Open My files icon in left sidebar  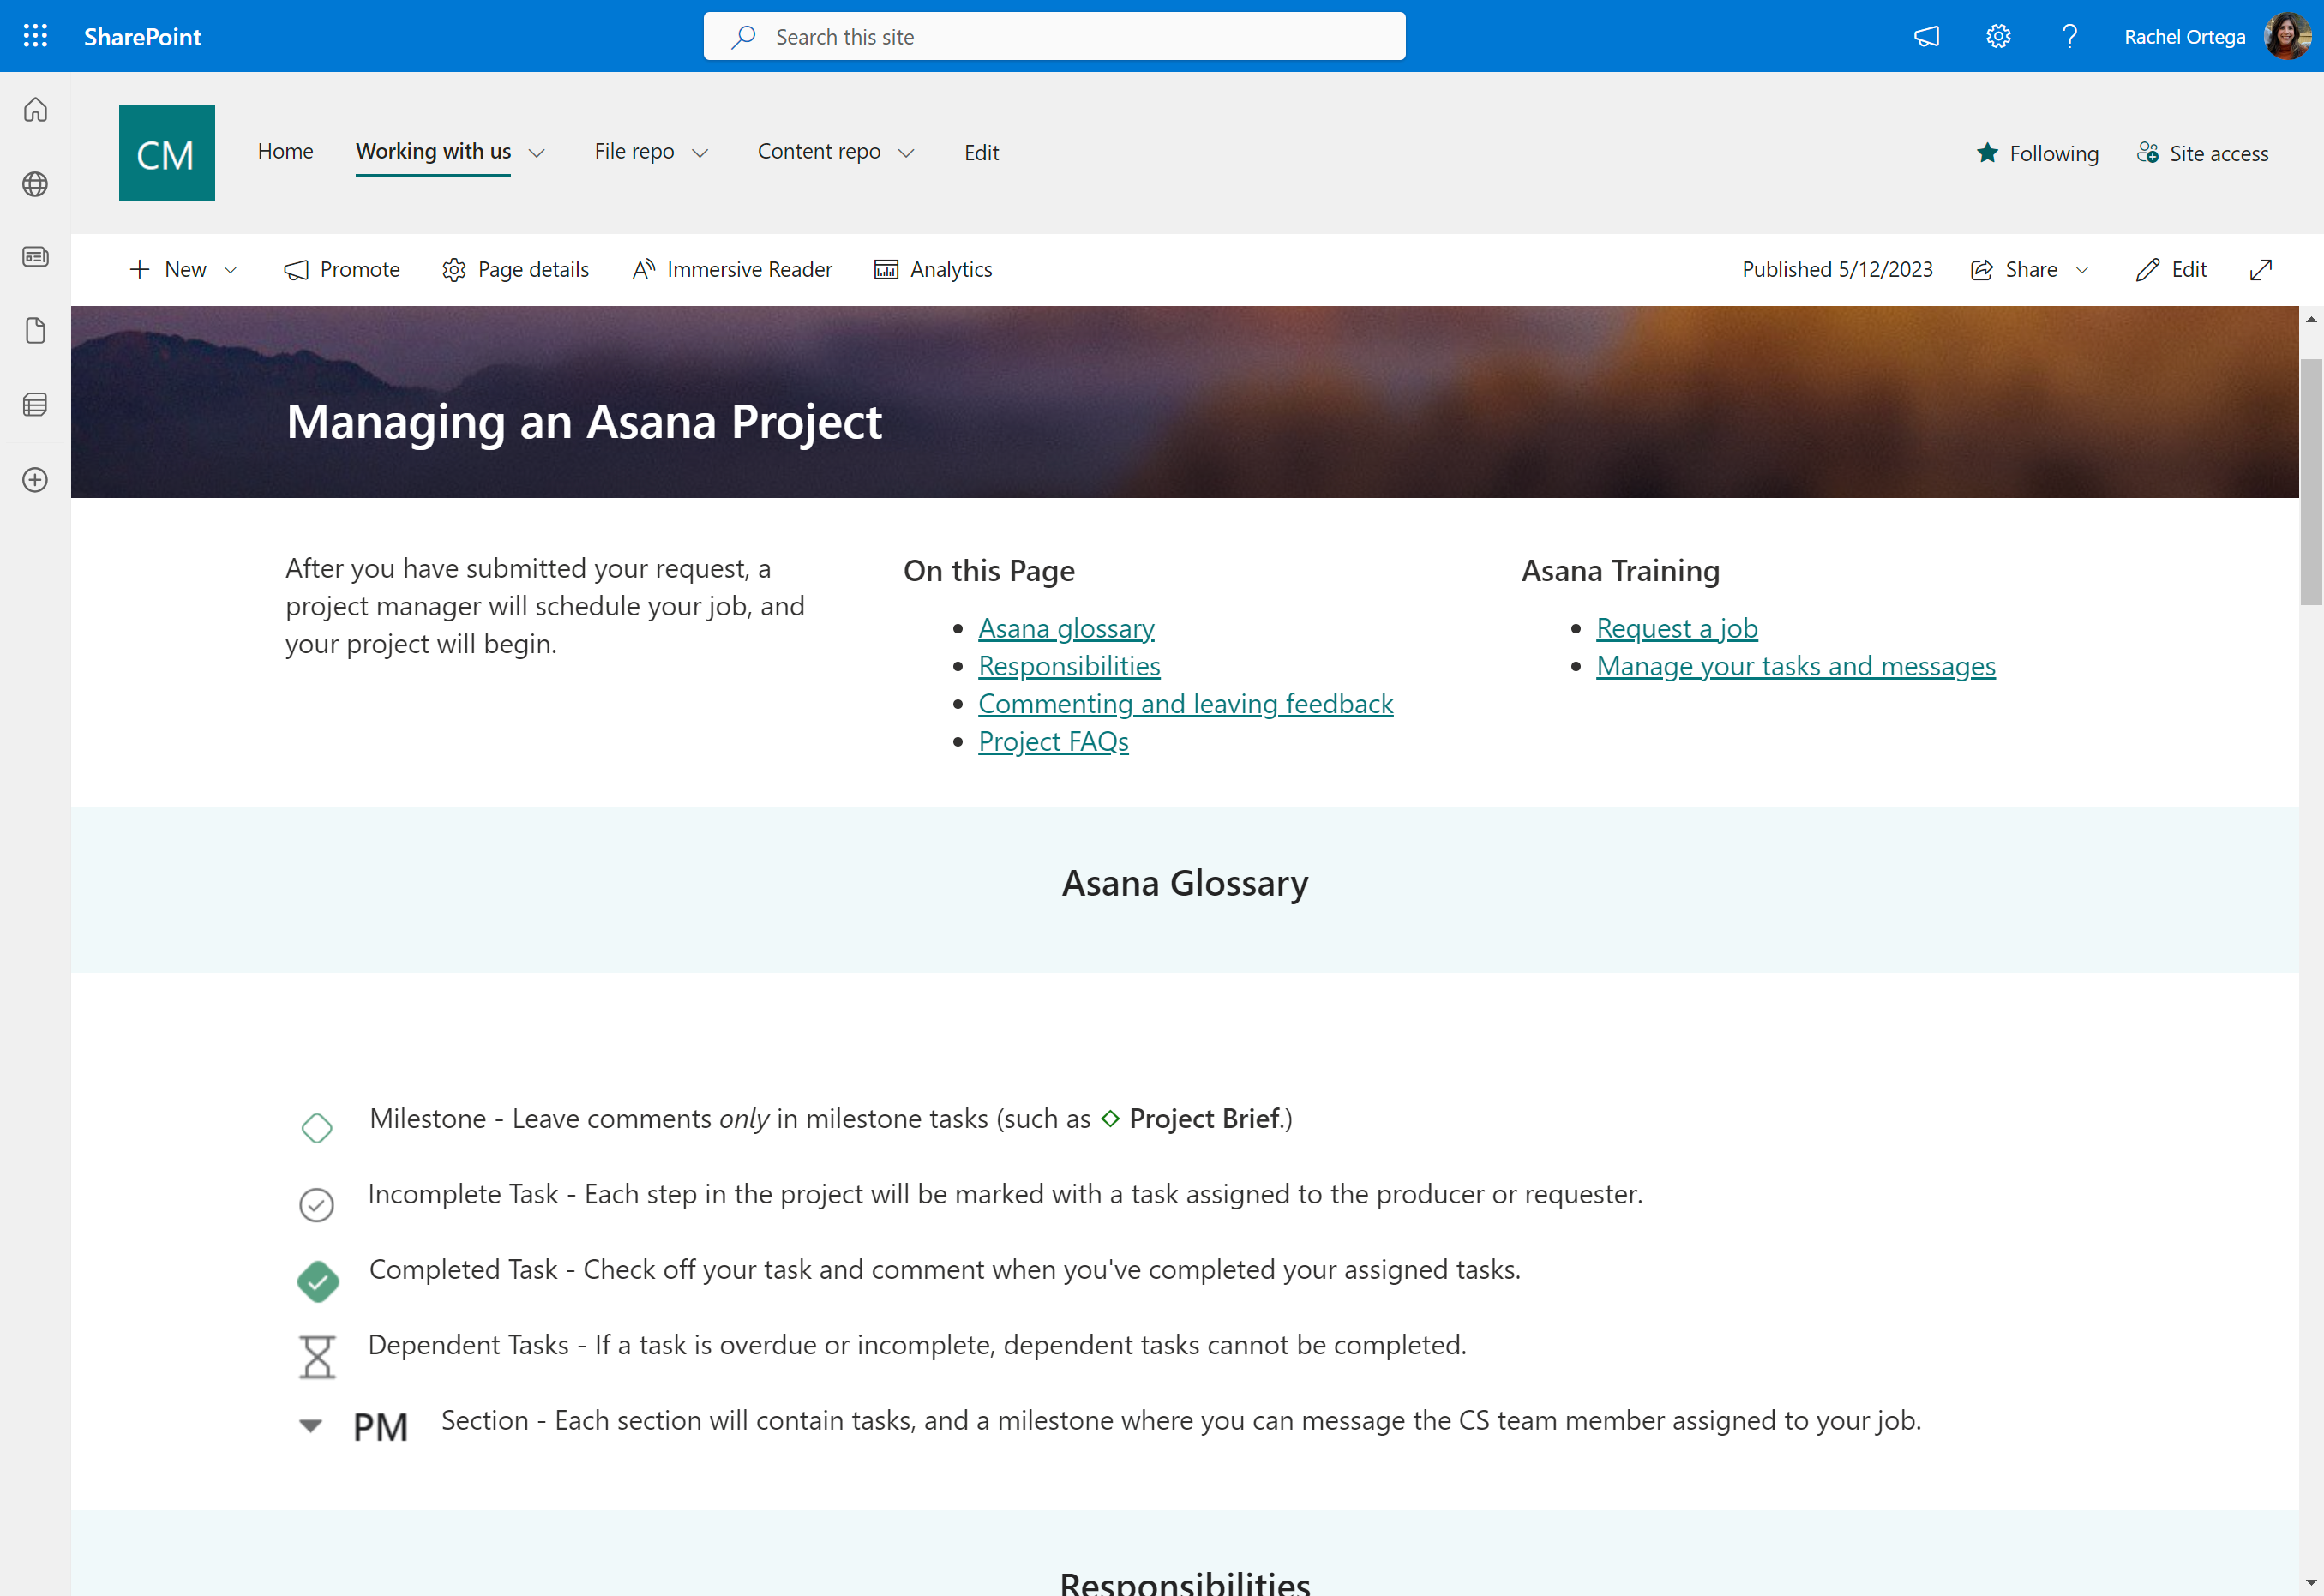tap(35, 331)
